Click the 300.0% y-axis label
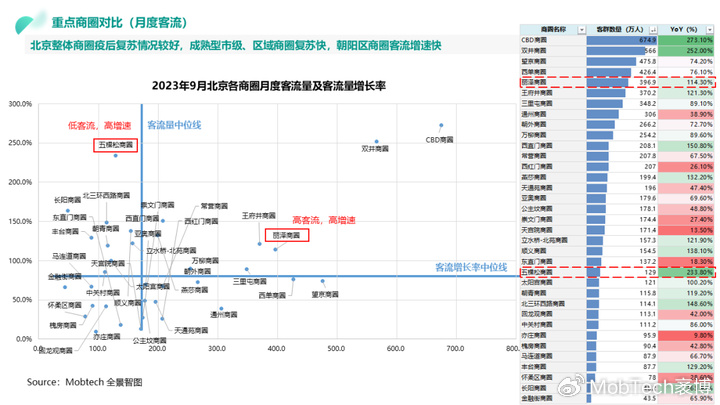720x405 pixels. tap(20, 104)
